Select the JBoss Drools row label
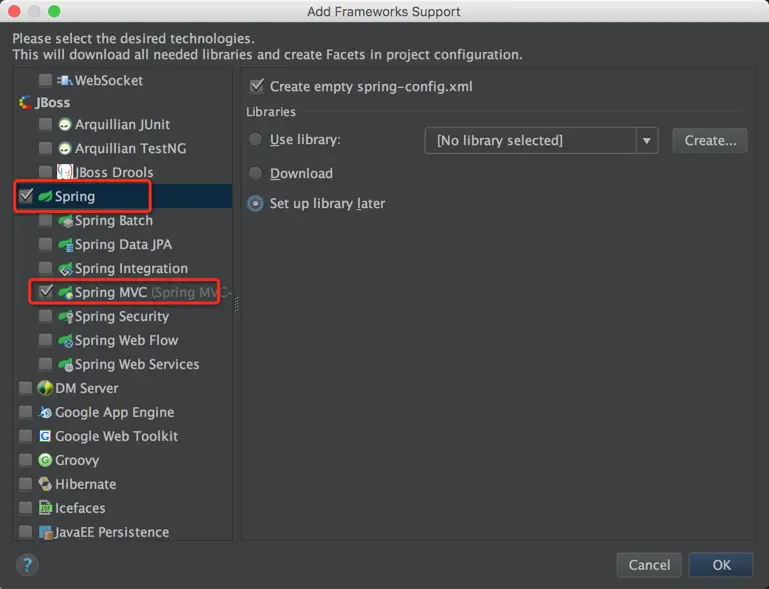The height and width of the screenshot is (589, 769). click(113, 172)
